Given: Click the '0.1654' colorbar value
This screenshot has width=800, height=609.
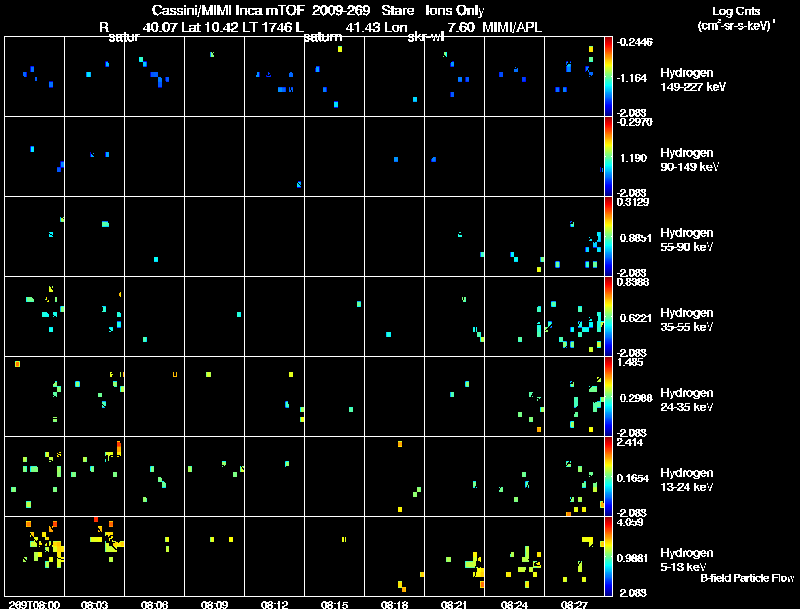Looking at the screenshot, I should [633, 478].
